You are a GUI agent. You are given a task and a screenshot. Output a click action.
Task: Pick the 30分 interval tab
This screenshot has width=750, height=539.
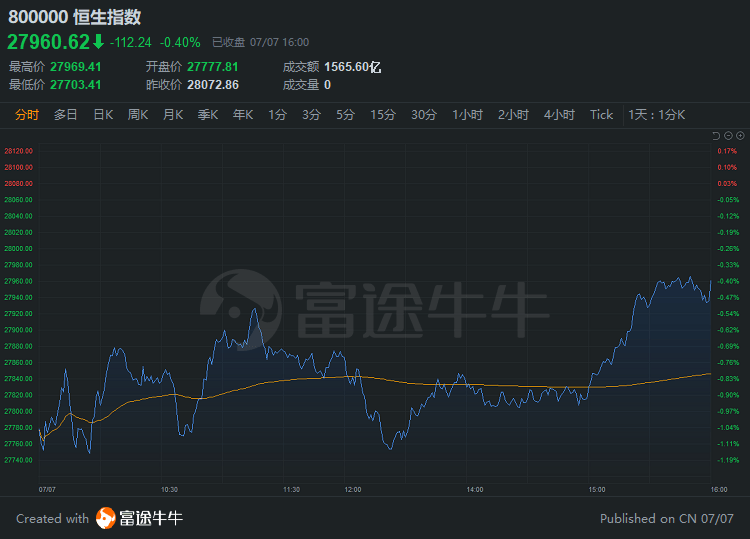click(x=424, y=115)
